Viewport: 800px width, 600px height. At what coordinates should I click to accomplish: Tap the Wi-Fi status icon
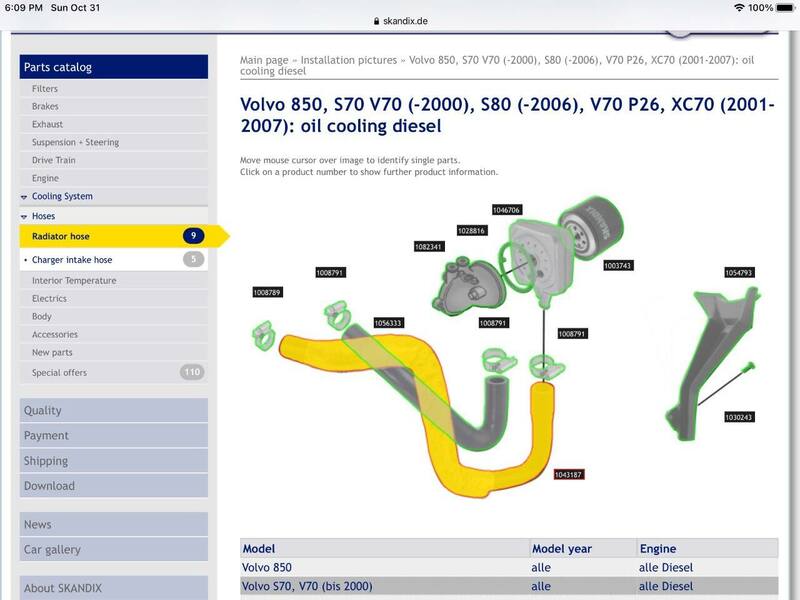coord(739,8)
